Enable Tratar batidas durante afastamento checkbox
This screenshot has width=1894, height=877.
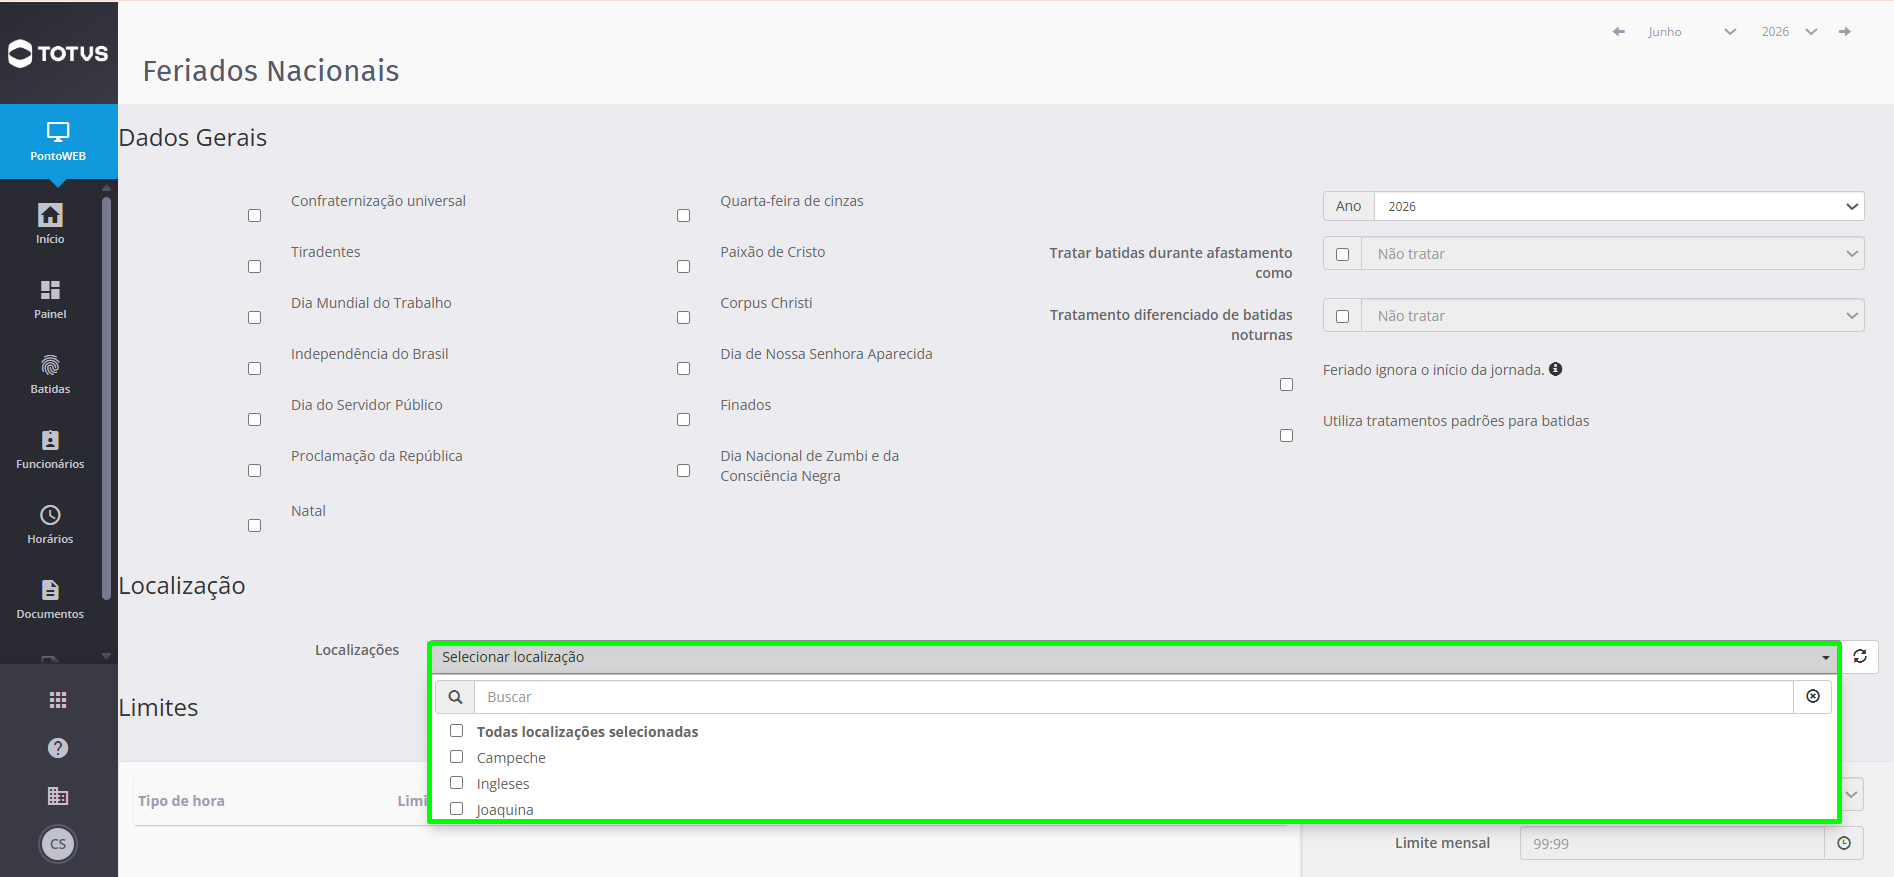pyautogui.click(x=1342, y=254)
